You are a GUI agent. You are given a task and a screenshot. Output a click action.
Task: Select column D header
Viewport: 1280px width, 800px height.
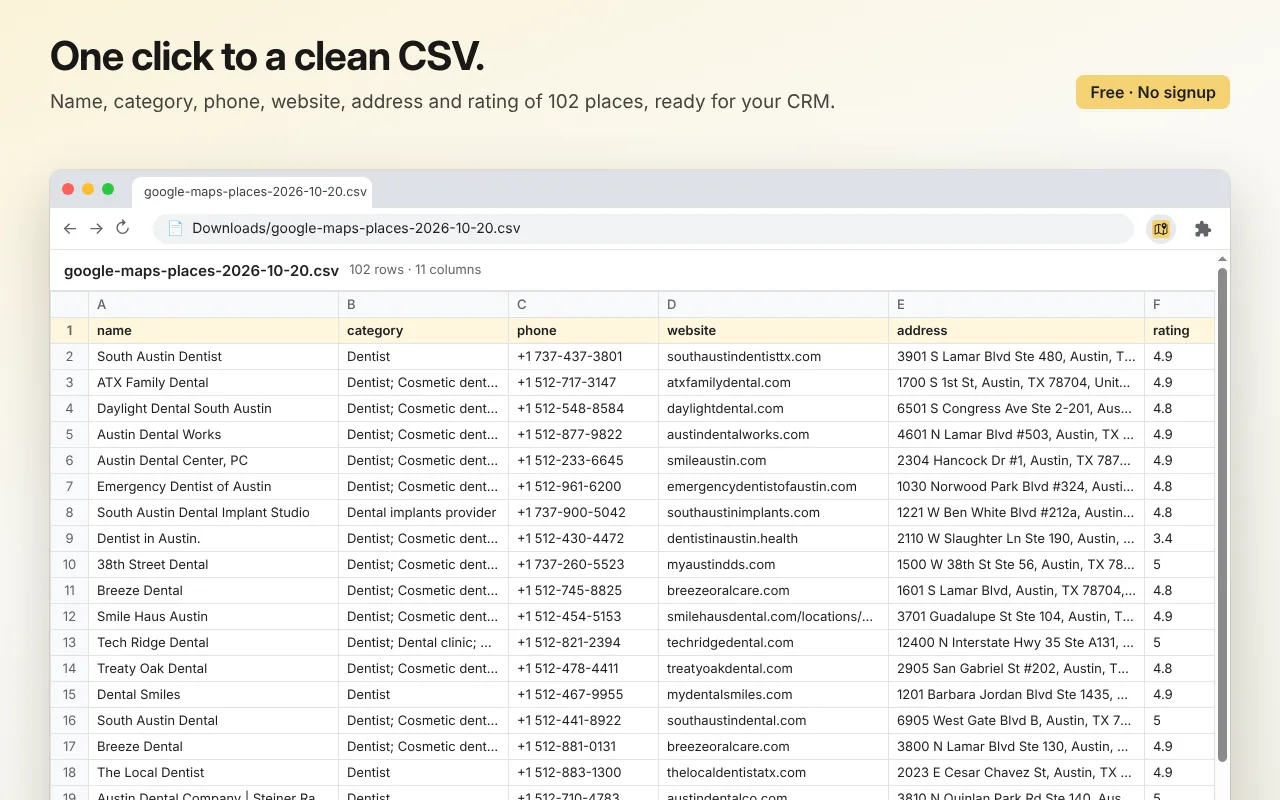click(x=774, y=304)
